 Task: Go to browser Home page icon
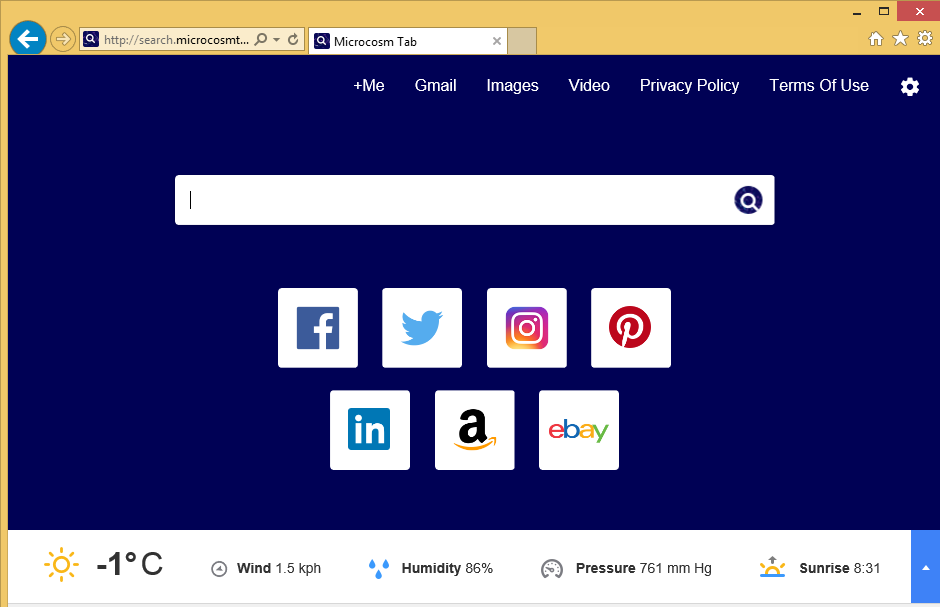[876, 38]
